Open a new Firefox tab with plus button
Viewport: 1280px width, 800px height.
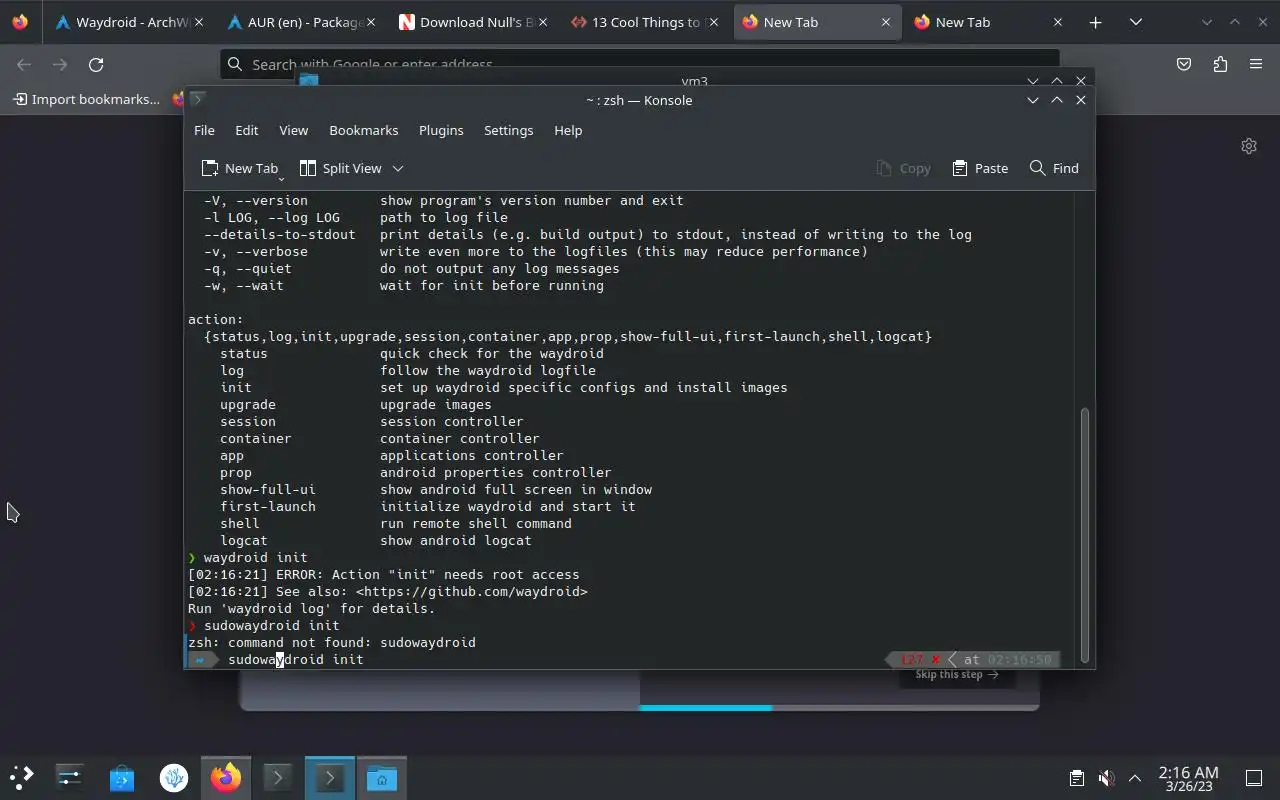coord(1095,22)
